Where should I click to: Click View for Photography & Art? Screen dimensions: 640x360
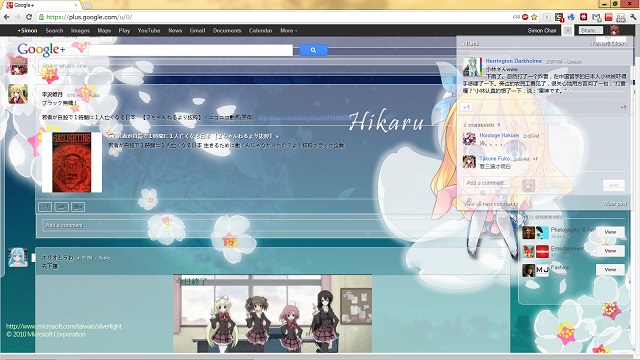(x=610, y=232)
